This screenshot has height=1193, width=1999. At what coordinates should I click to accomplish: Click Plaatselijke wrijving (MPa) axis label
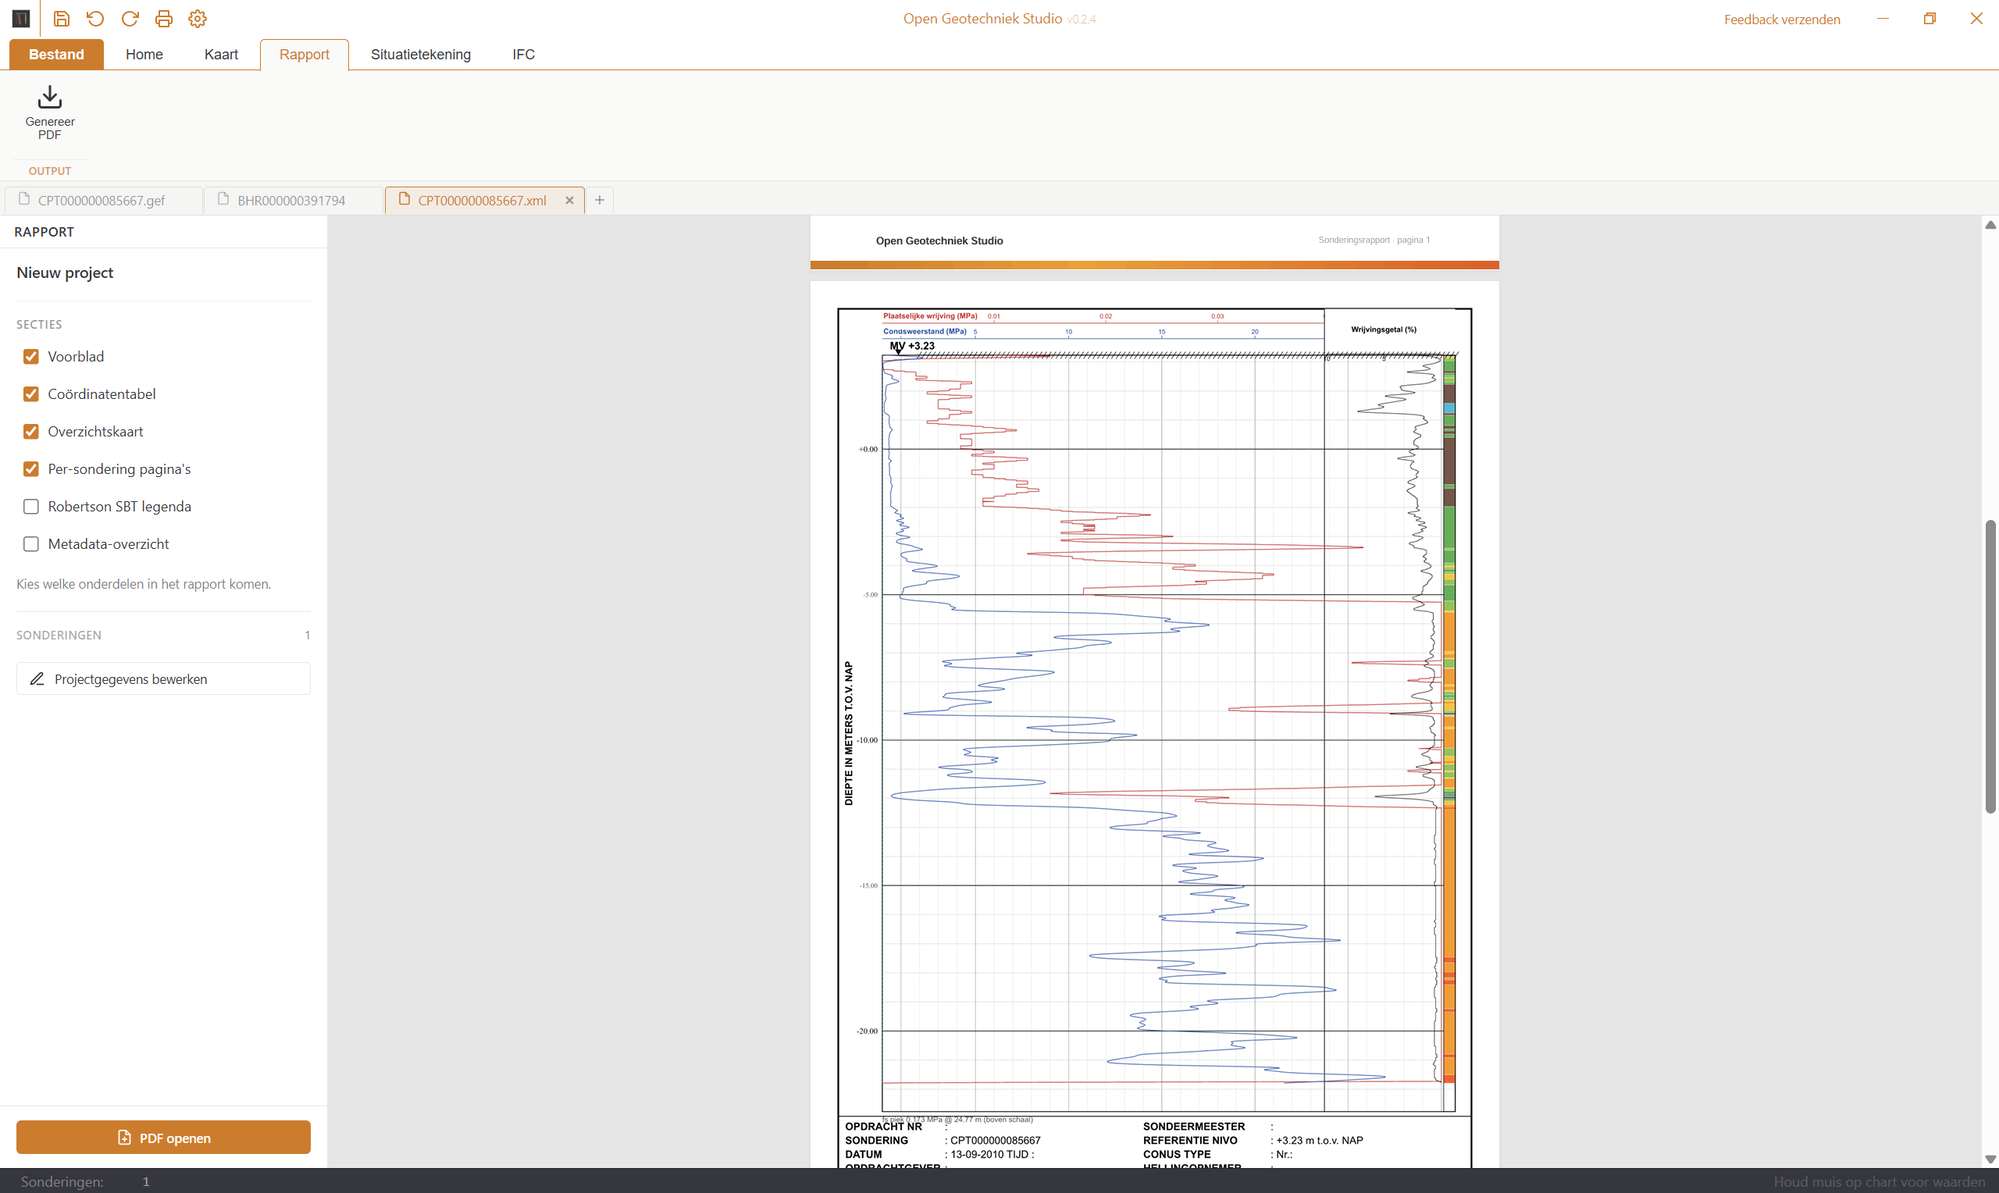tap(930, 316)
